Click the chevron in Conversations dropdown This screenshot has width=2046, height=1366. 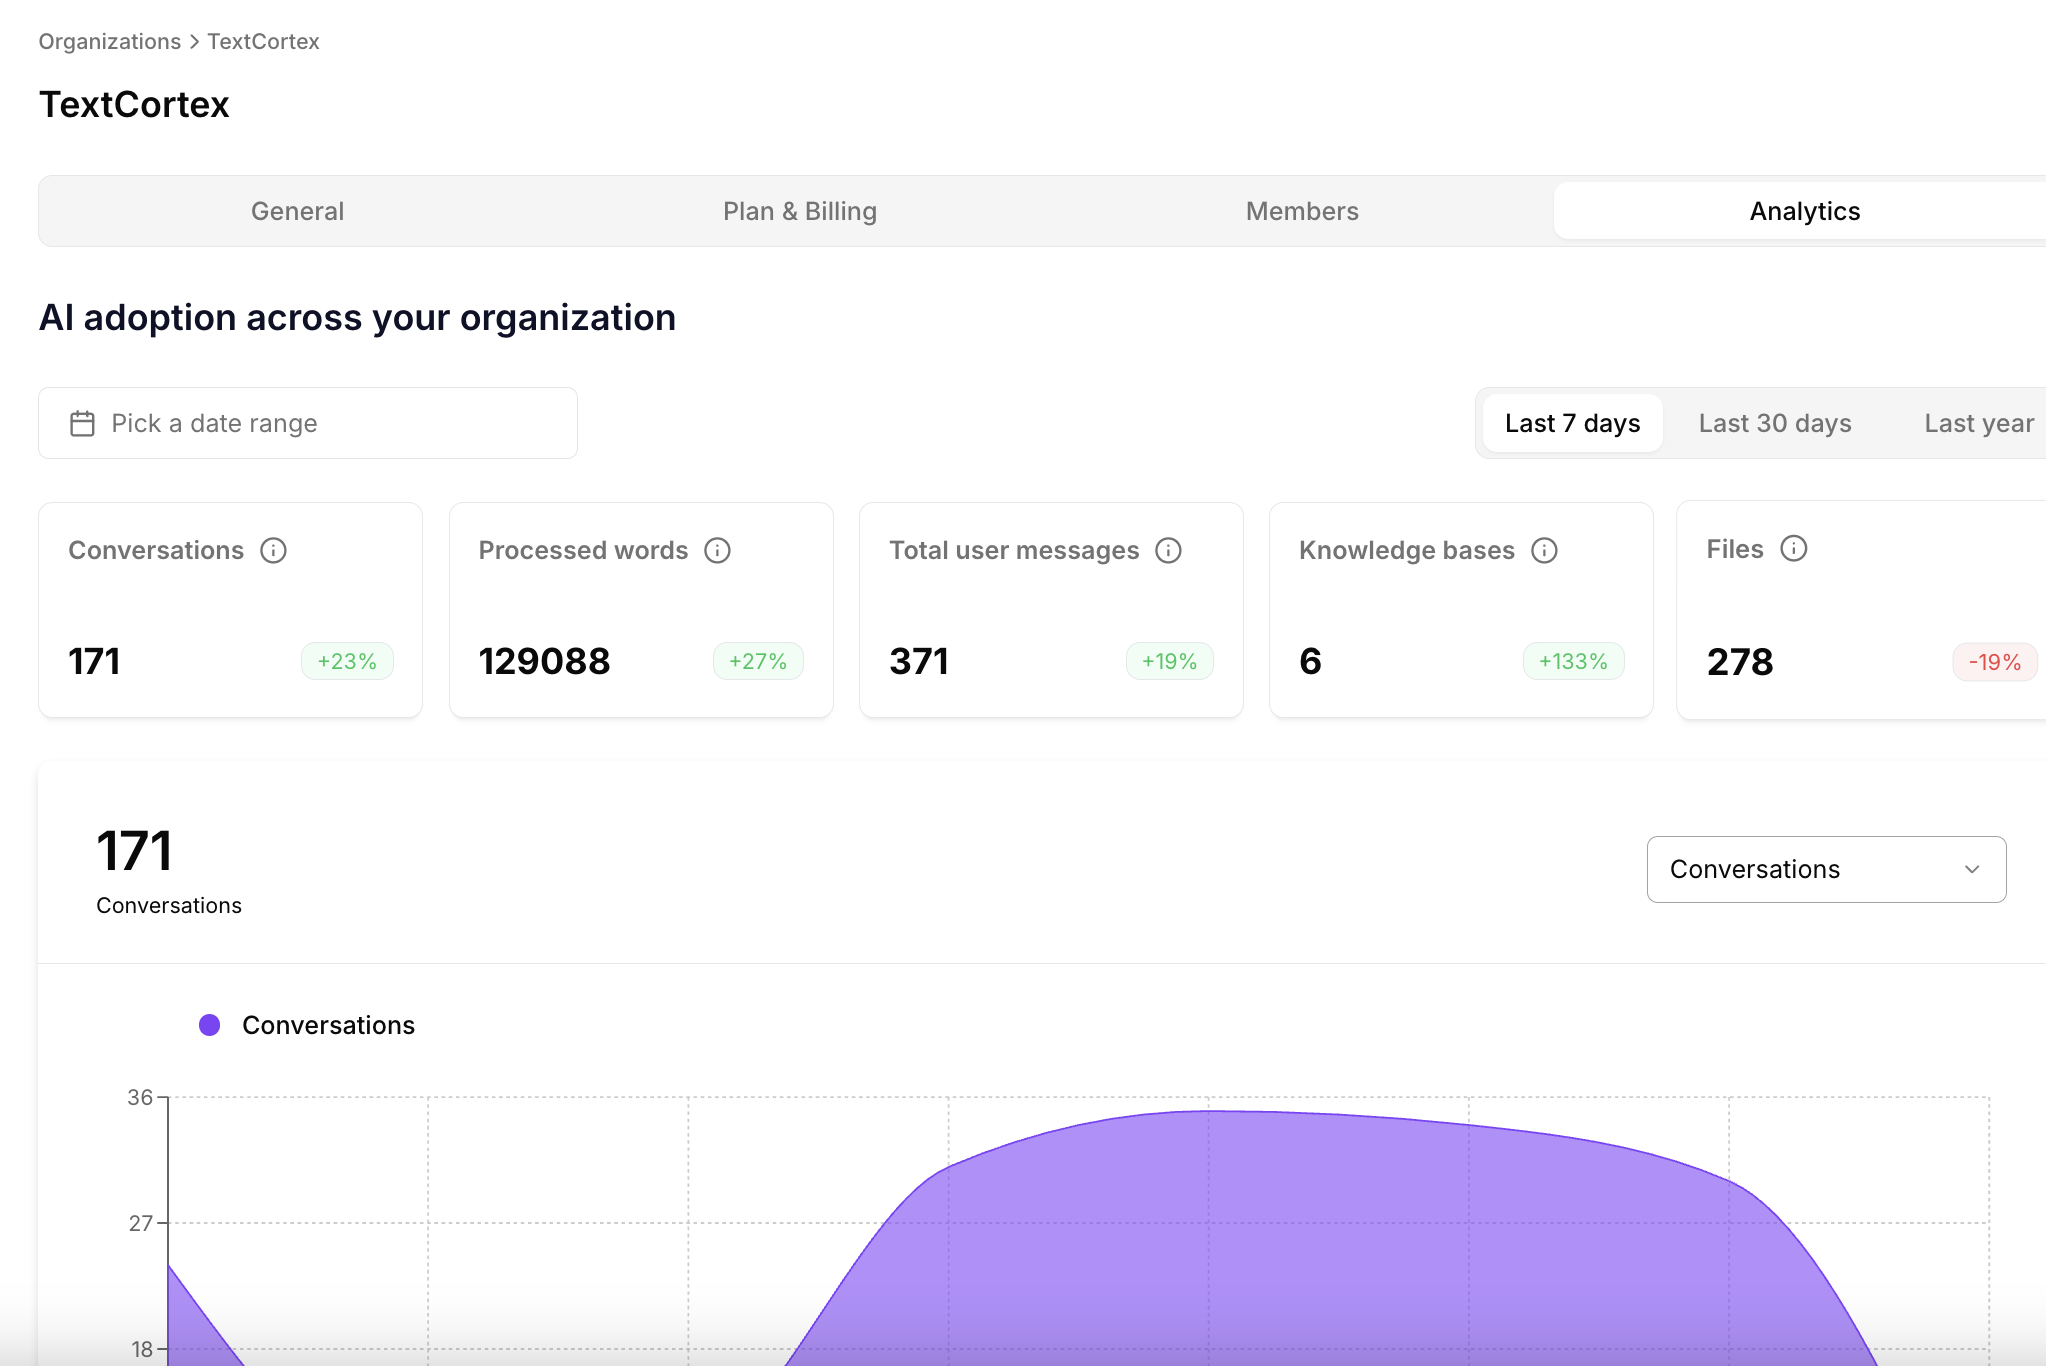pyautogui.click(x=1972, y=869)
